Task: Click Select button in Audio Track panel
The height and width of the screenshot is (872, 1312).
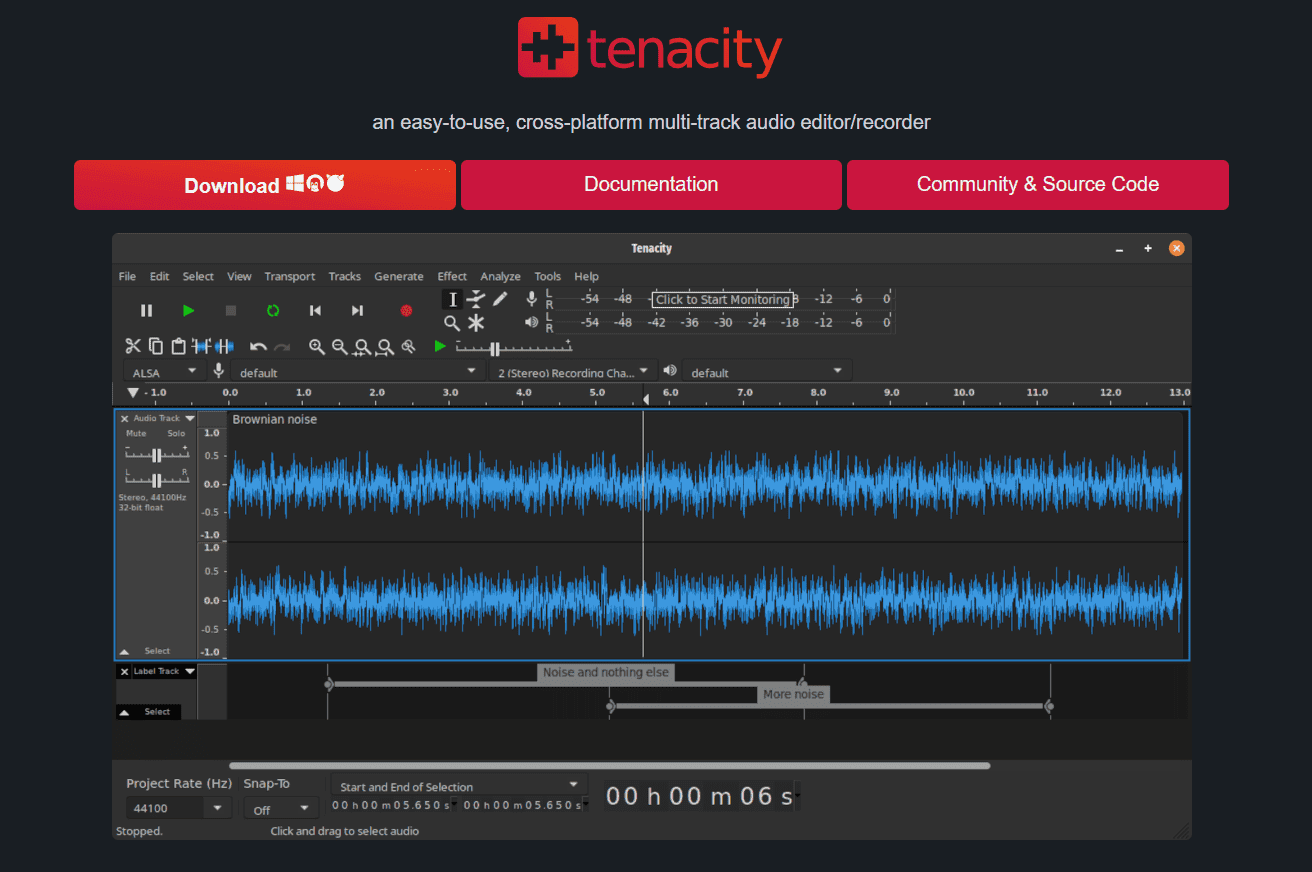Action: click(x=157, y=651)
